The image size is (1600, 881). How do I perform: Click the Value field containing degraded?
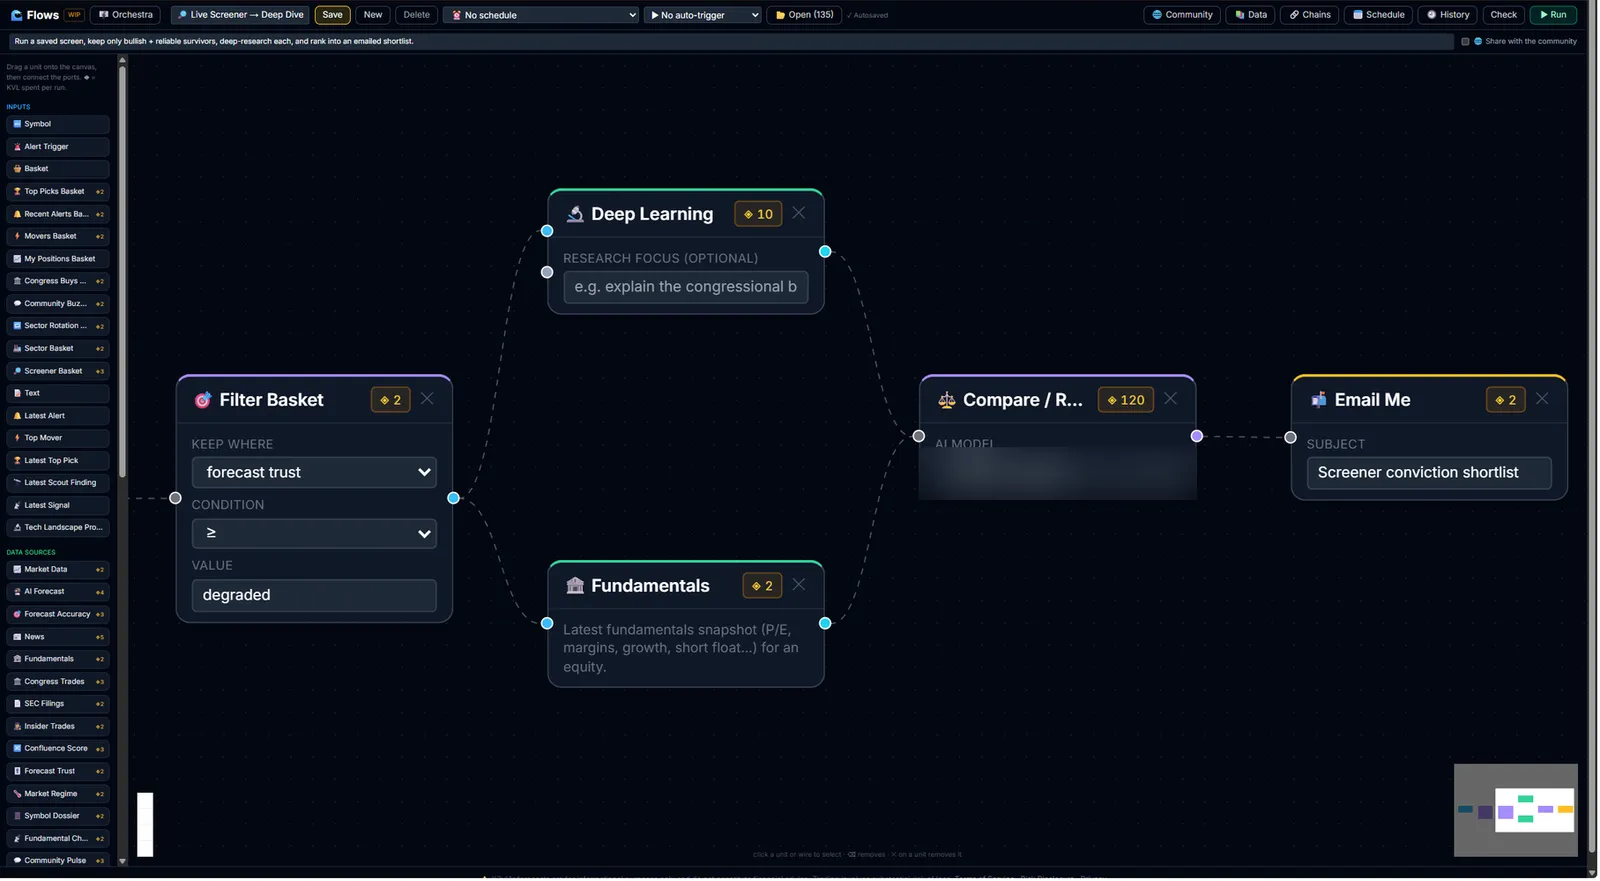coord(314,595)
